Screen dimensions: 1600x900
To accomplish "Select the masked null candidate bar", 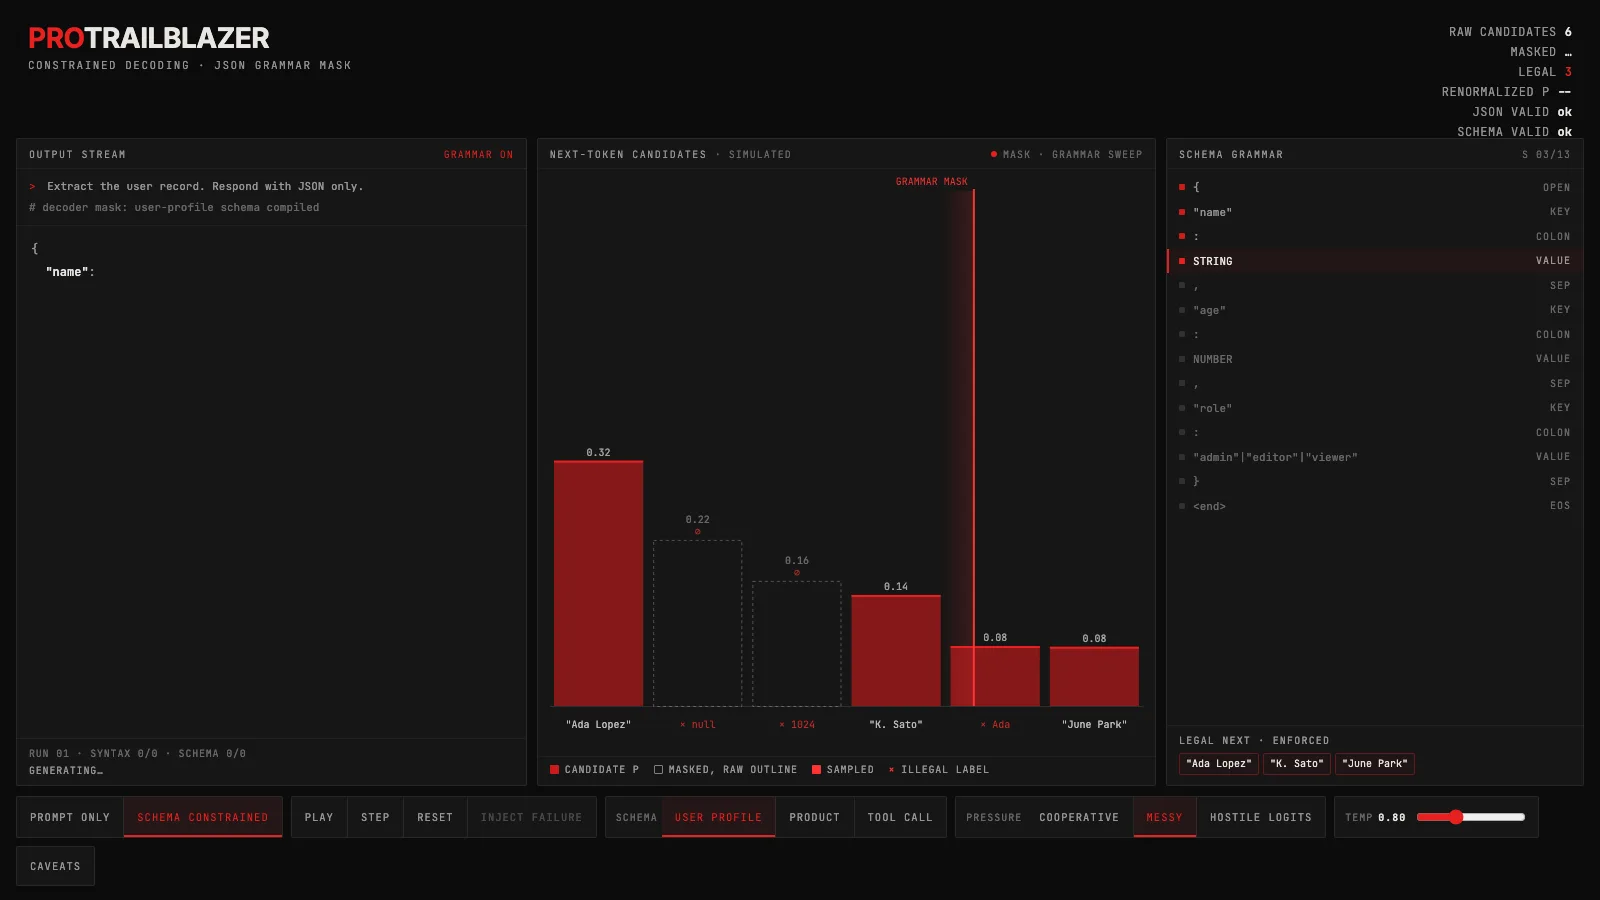I will point(697,623).
